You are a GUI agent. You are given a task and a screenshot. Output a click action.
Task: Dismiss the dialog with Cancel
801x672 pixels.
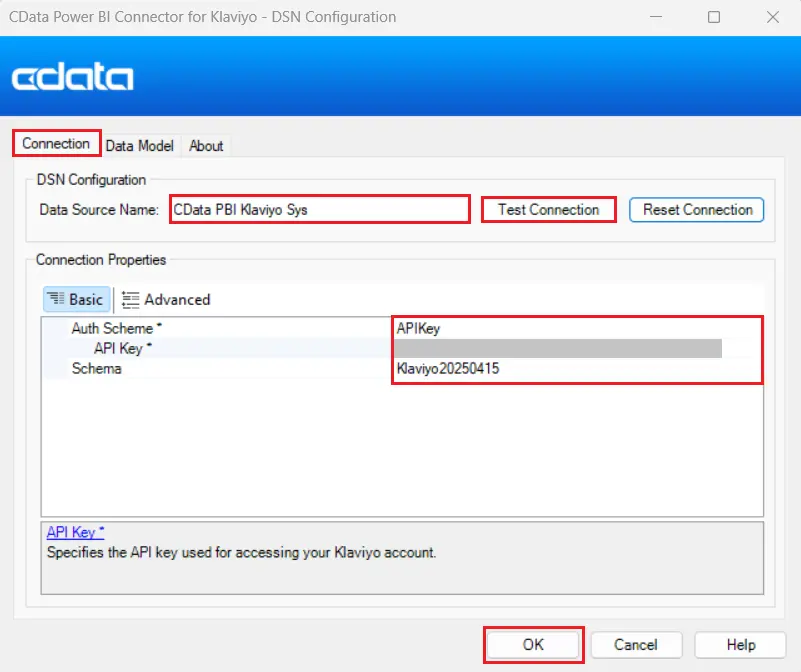click(x=636, y=644)
